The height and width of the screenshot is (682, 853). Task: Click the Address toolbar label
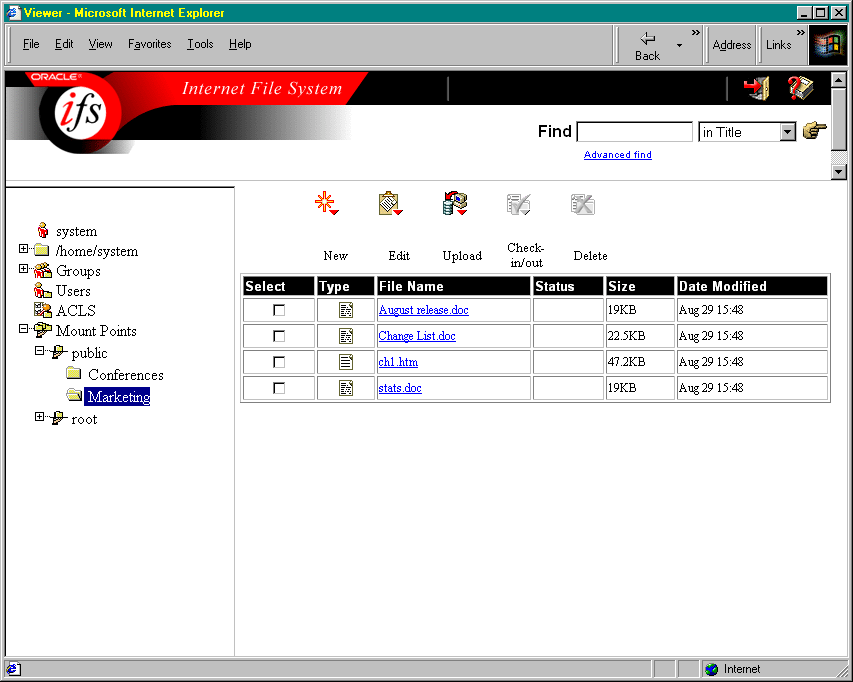732,45
